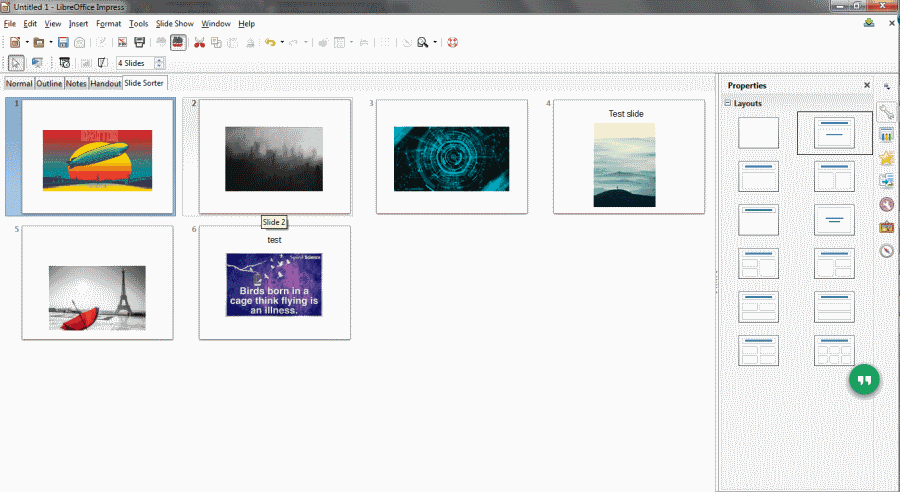Expand the Open recent documents arrow
900x492 pixels.
[x=51, y=42]
